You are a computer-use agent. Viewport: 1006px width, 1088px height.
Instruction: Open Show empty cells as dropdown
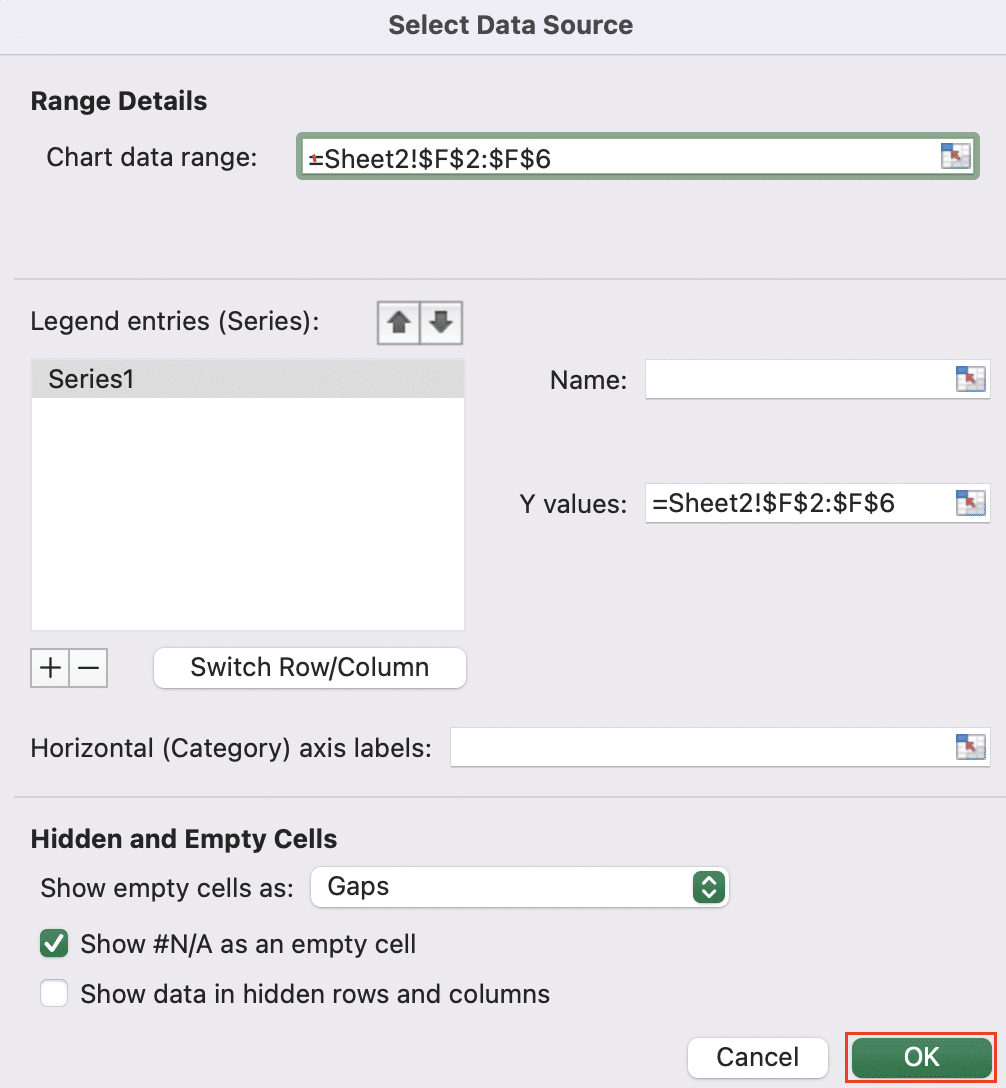[x=520, y=887]
